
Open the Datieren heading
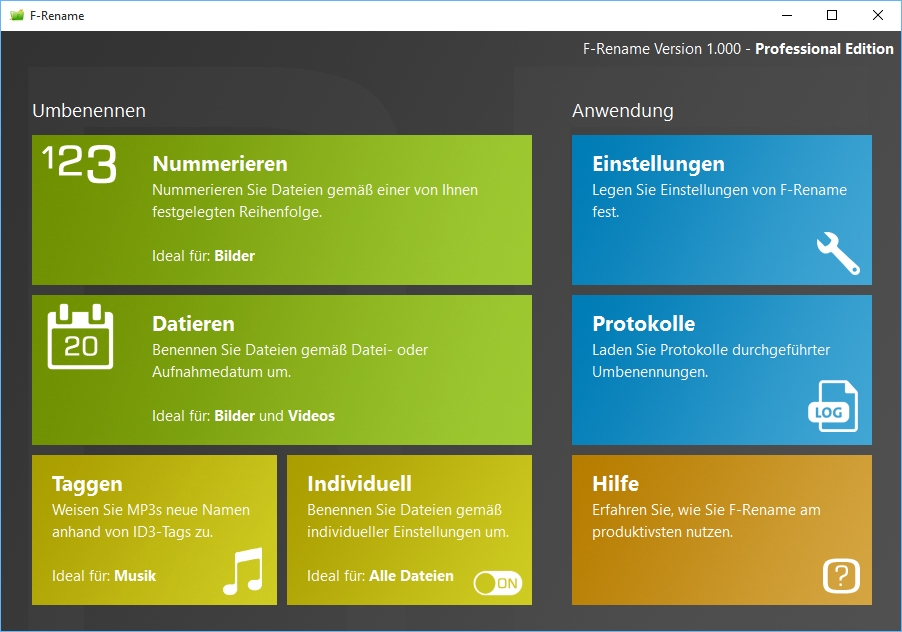coord(193,324)
